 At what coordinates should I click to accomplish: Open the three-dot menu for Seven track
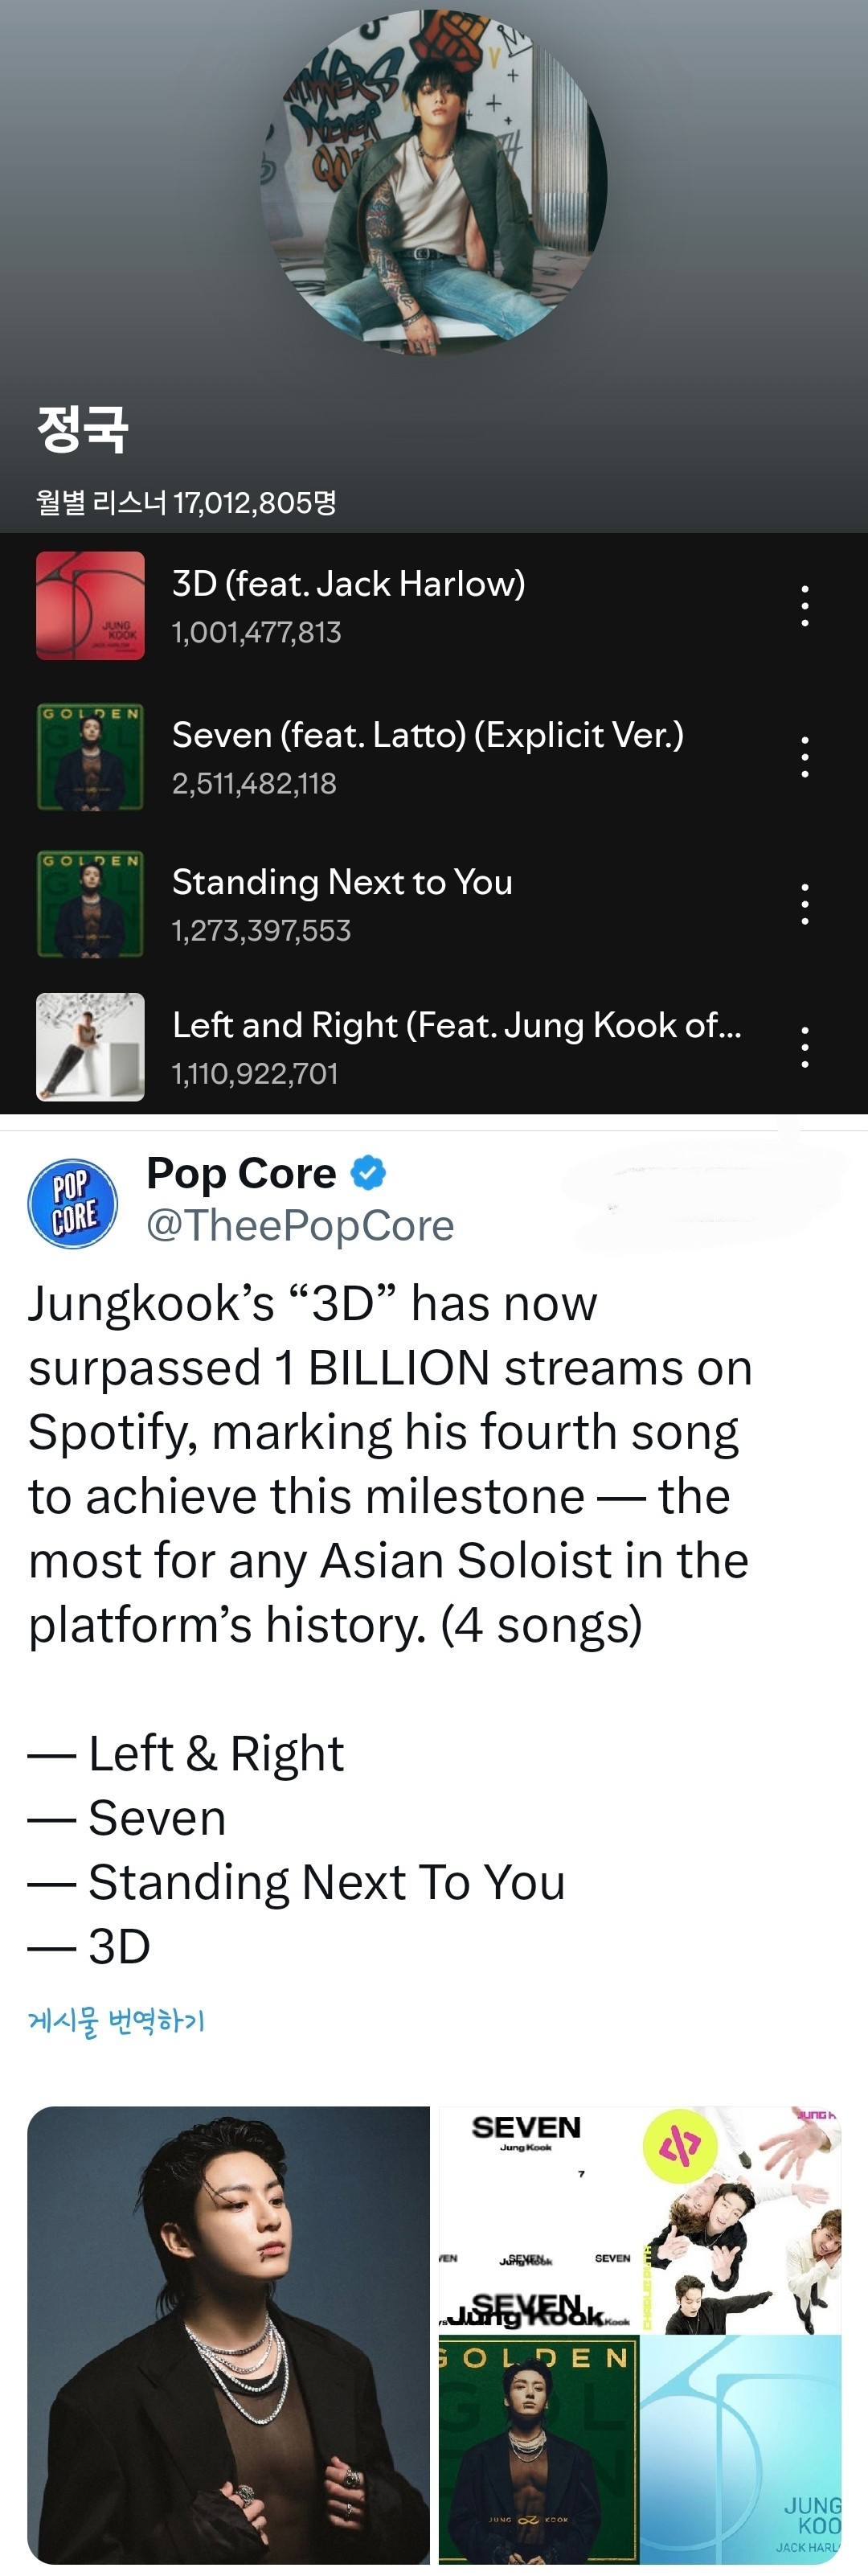[804, 757]
